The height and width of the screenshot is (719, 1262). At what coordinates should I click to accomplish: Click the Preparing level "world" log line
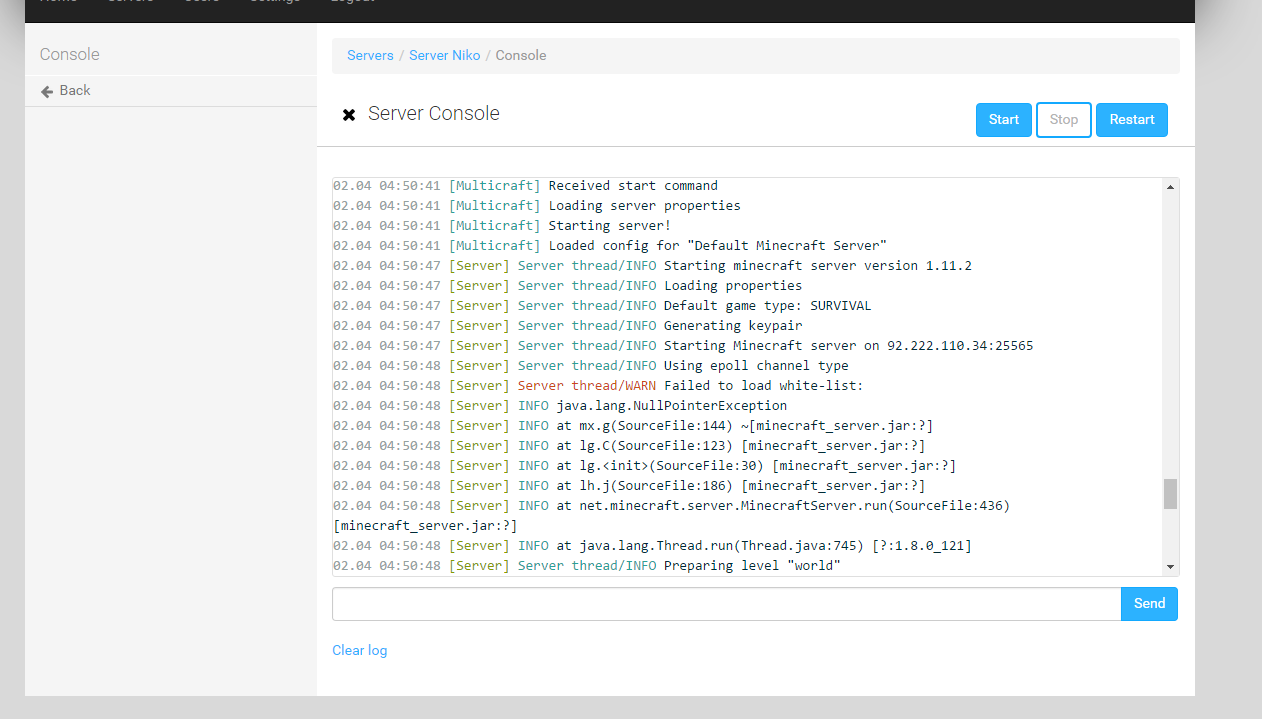tap(752, 566)
